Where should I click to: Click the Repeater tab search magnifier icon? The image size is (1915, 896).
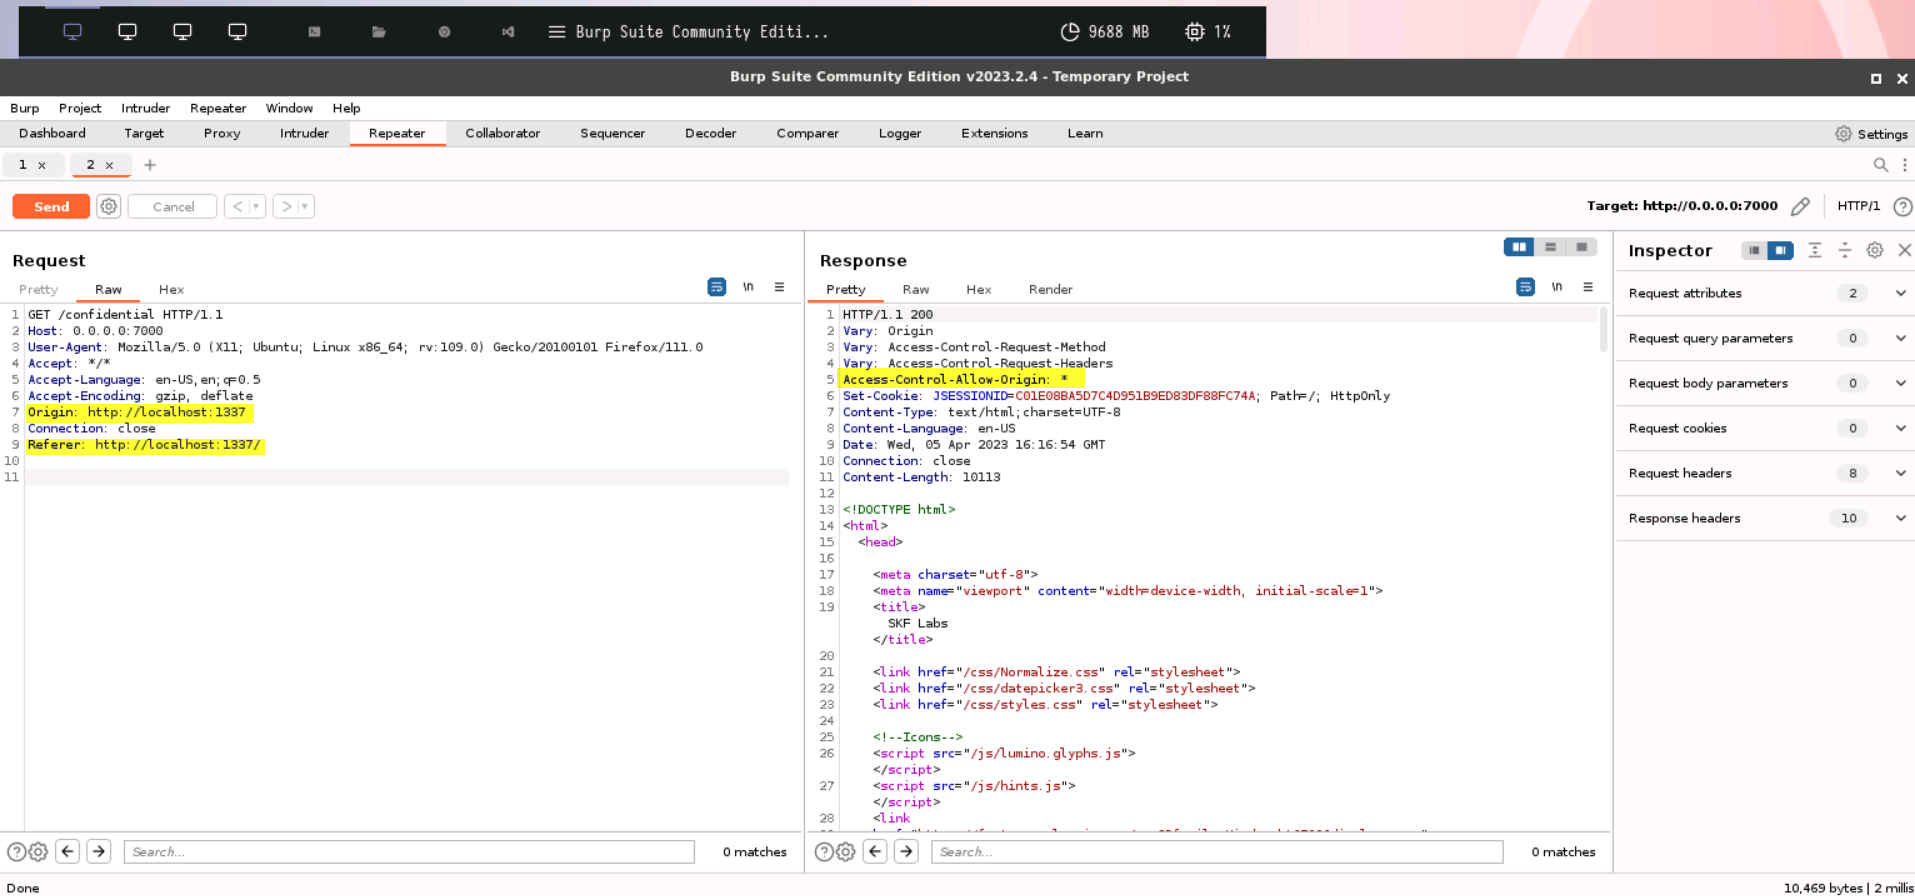1880,165
